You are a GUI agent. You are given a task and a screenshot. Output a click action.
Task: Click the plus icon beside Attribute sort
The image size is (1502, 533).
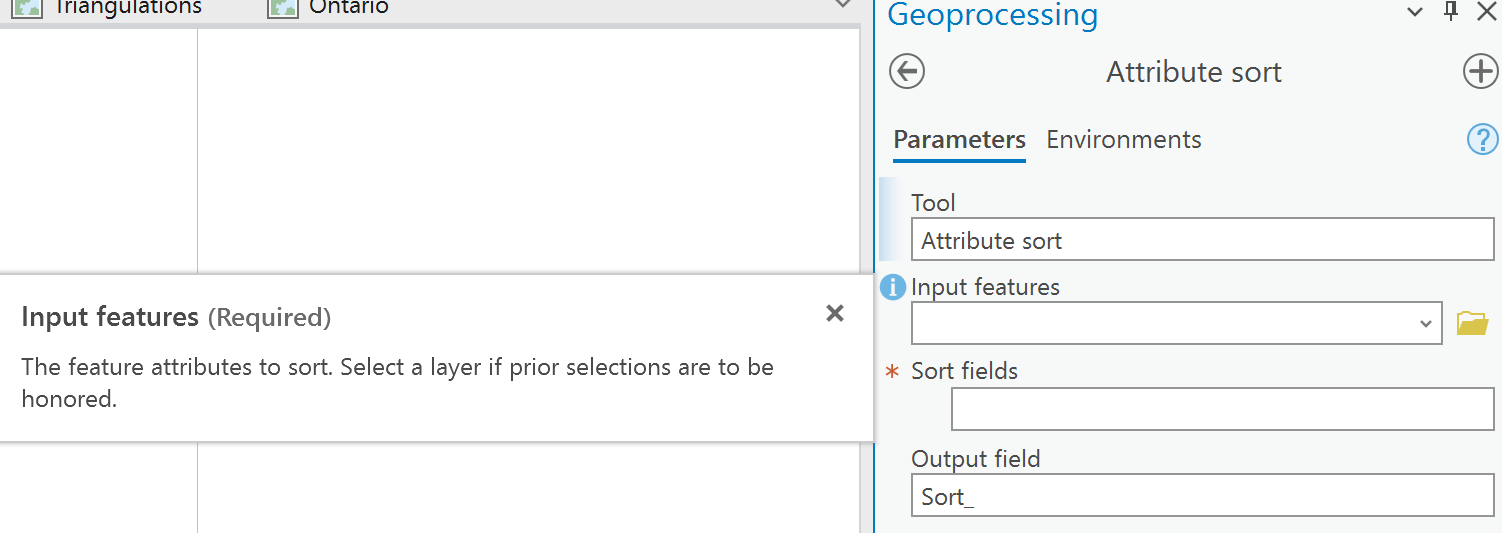point(1480,72)
